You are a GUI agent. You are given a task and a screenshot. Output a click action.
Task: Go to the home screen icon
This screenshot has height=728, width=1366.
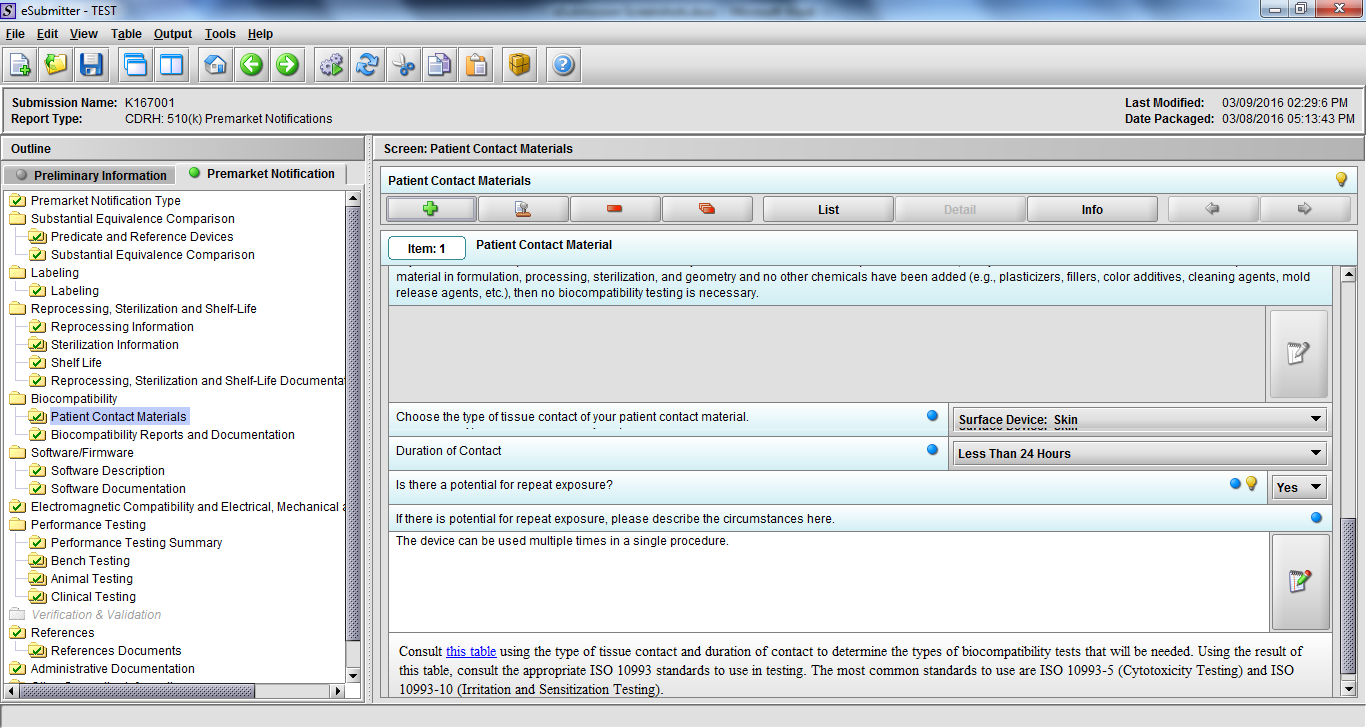(x=215, y=66)
